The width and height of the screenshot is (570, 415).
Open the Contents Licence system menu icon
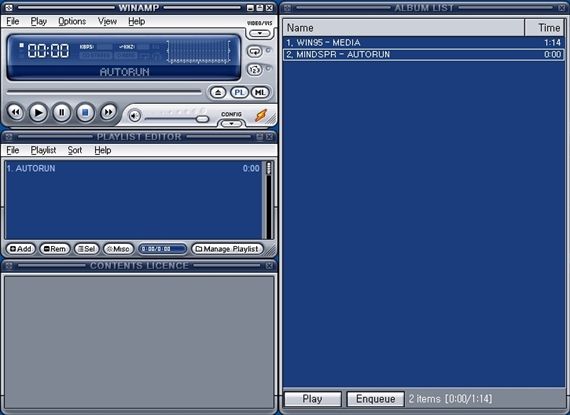[9, 266]
